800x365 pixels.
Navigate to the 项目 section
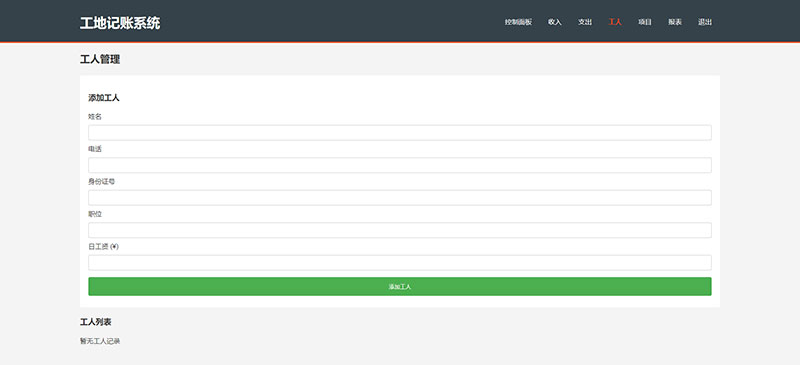click(645, 22)
